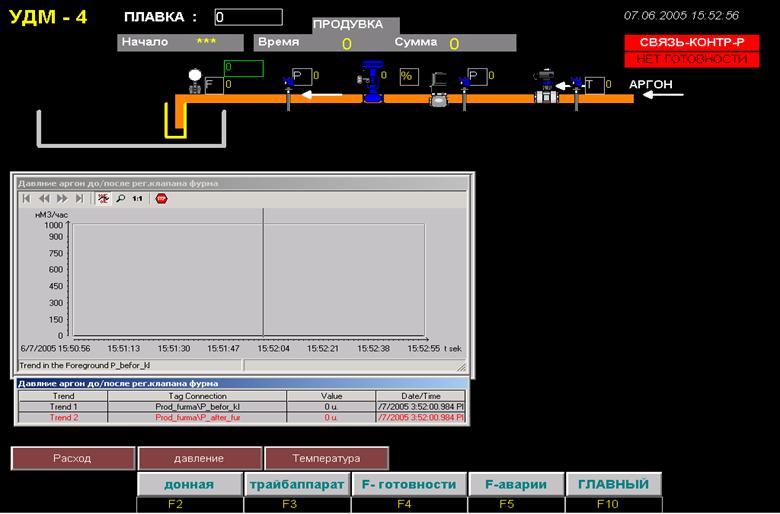
Task: Jump to first trend record button
Action: coord(26,199)
